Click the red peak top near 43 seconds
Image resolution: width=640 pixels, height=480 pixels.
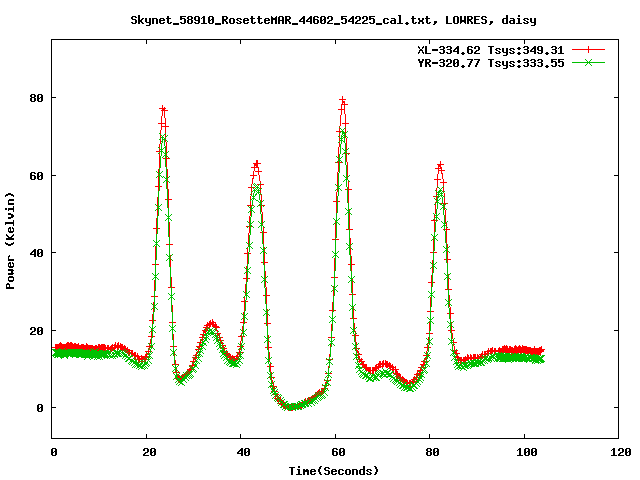256,164
